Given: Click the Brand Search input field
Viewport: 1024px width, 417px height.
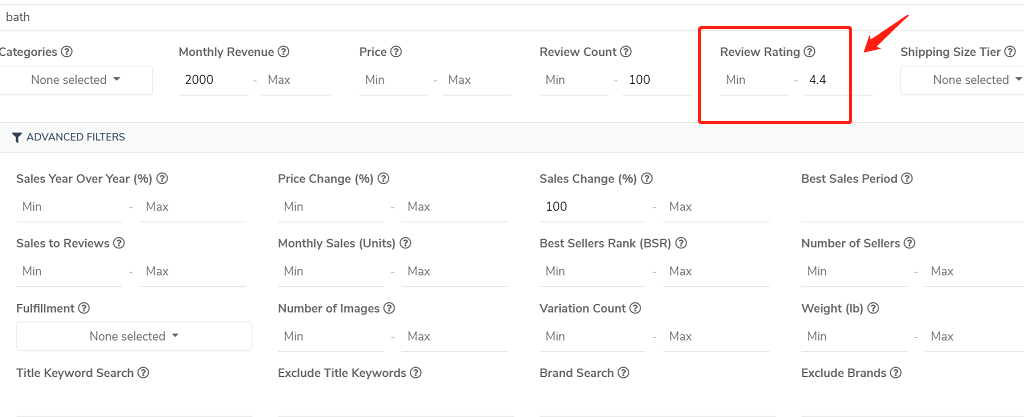Looking at the screenshot, I should [x=658, y=401].
